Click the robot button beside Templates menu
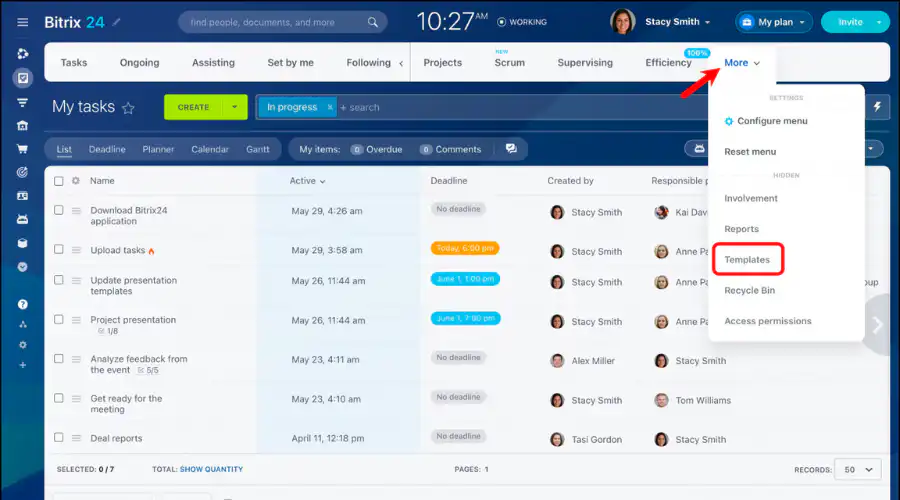Viewport: 900px width, 500px height. (x=698, y=149)
